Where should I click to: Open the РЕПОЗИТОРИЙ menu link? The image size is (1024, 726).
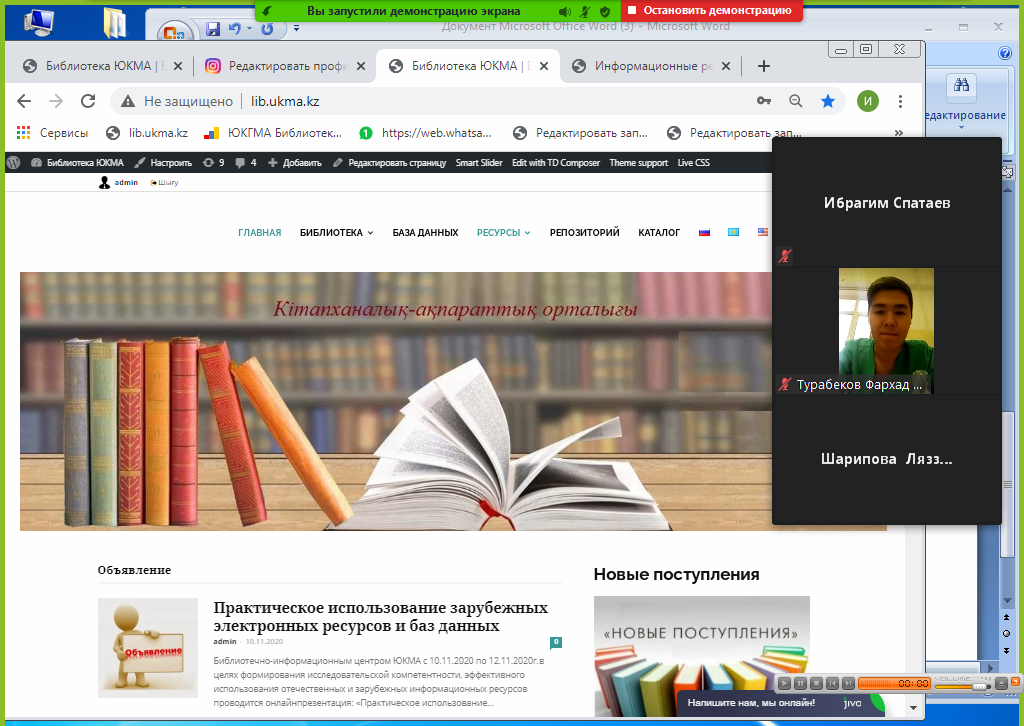click(584, 233)
